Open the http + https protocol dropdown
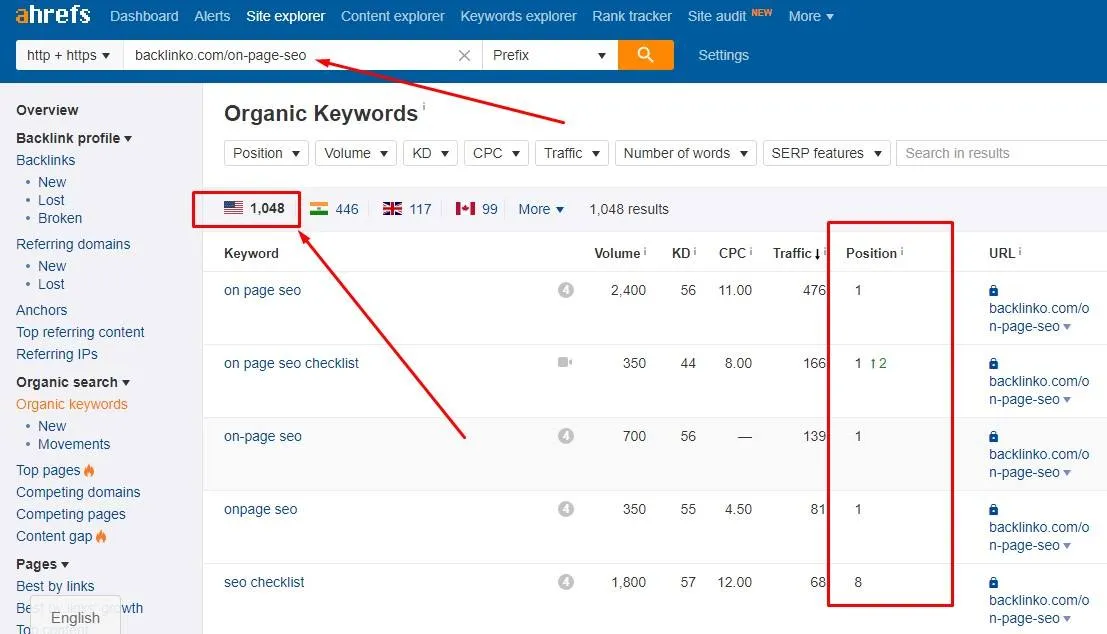 tap(68, 55)
